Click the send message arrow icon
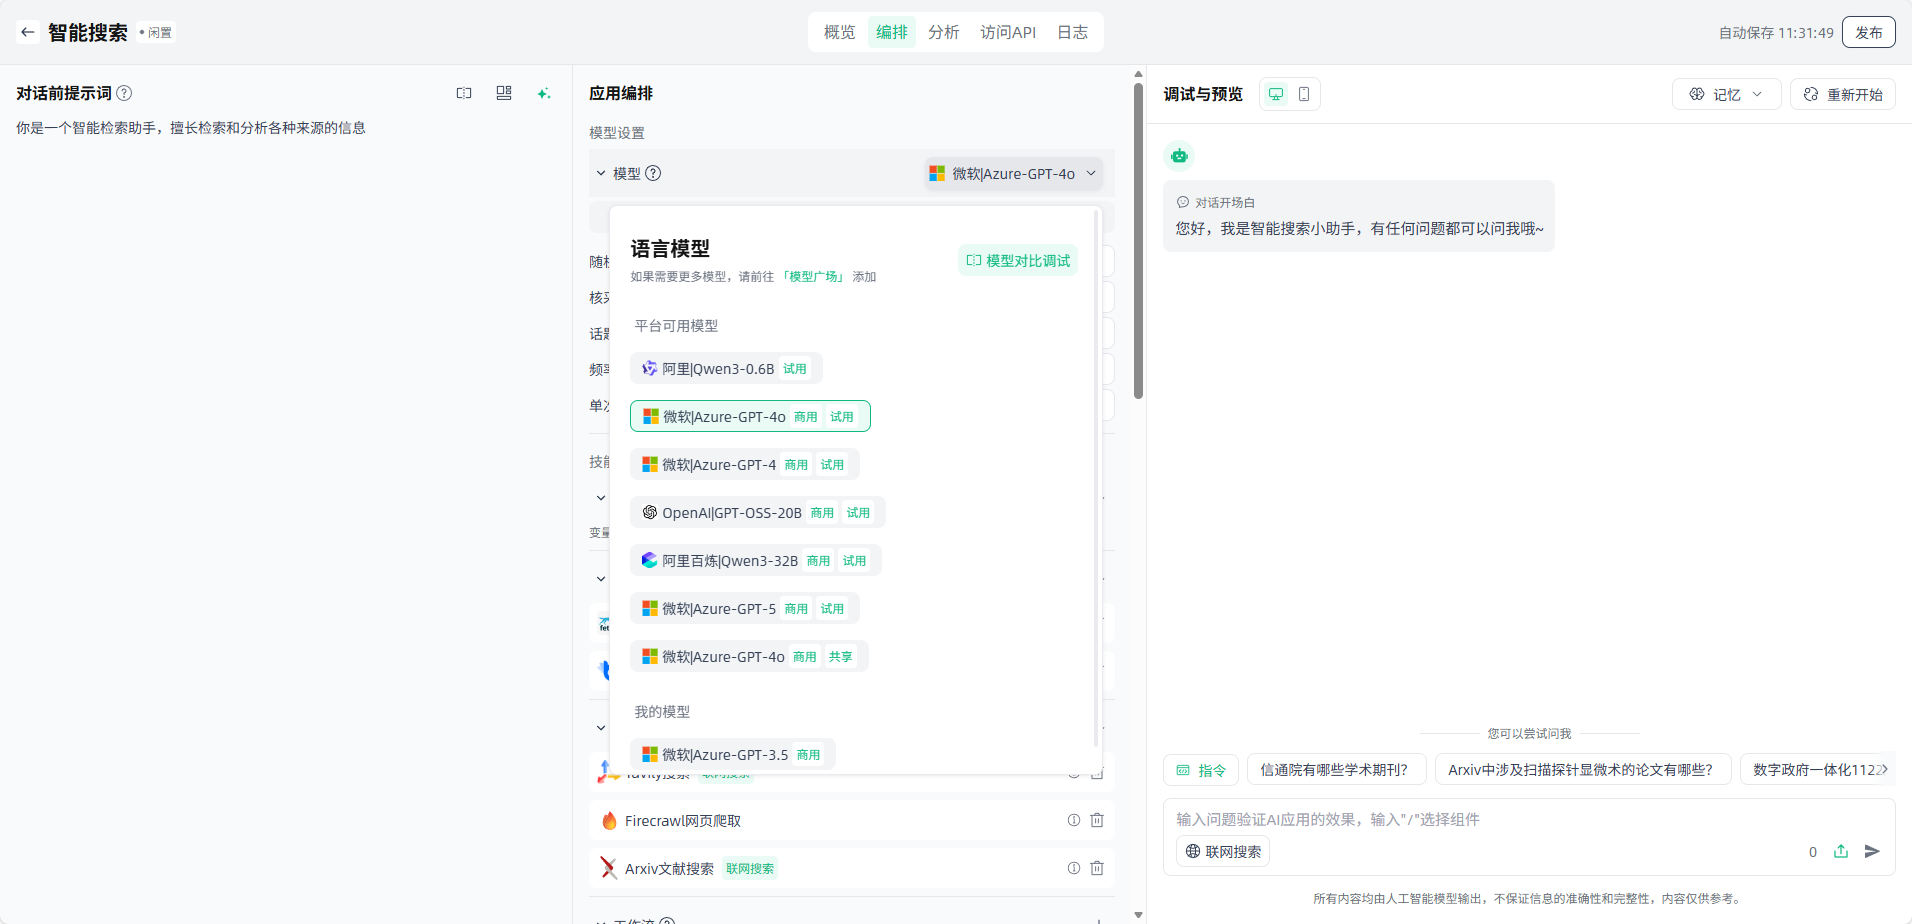Image resolution: width=1912 pixels, height=924 pixels. click(x=1872, y=851)
